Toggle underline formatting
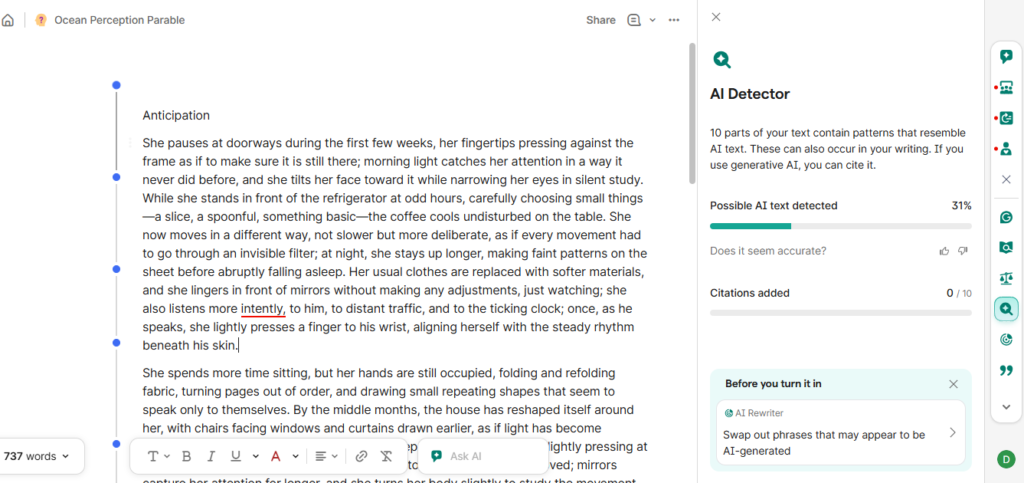 click(236, 456)
